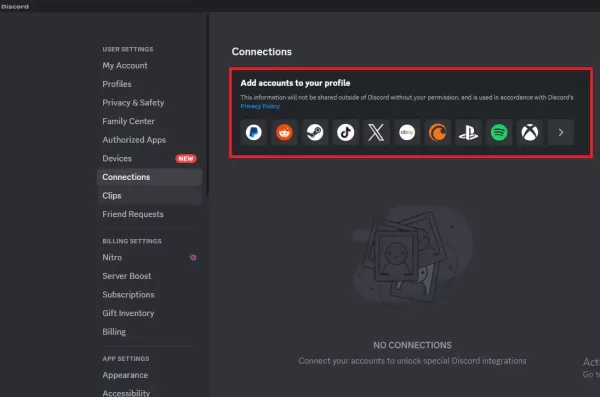This screenshot has width=600, height=397.
Task: Connect a PayPal account
Action: [x=254, y=132]
